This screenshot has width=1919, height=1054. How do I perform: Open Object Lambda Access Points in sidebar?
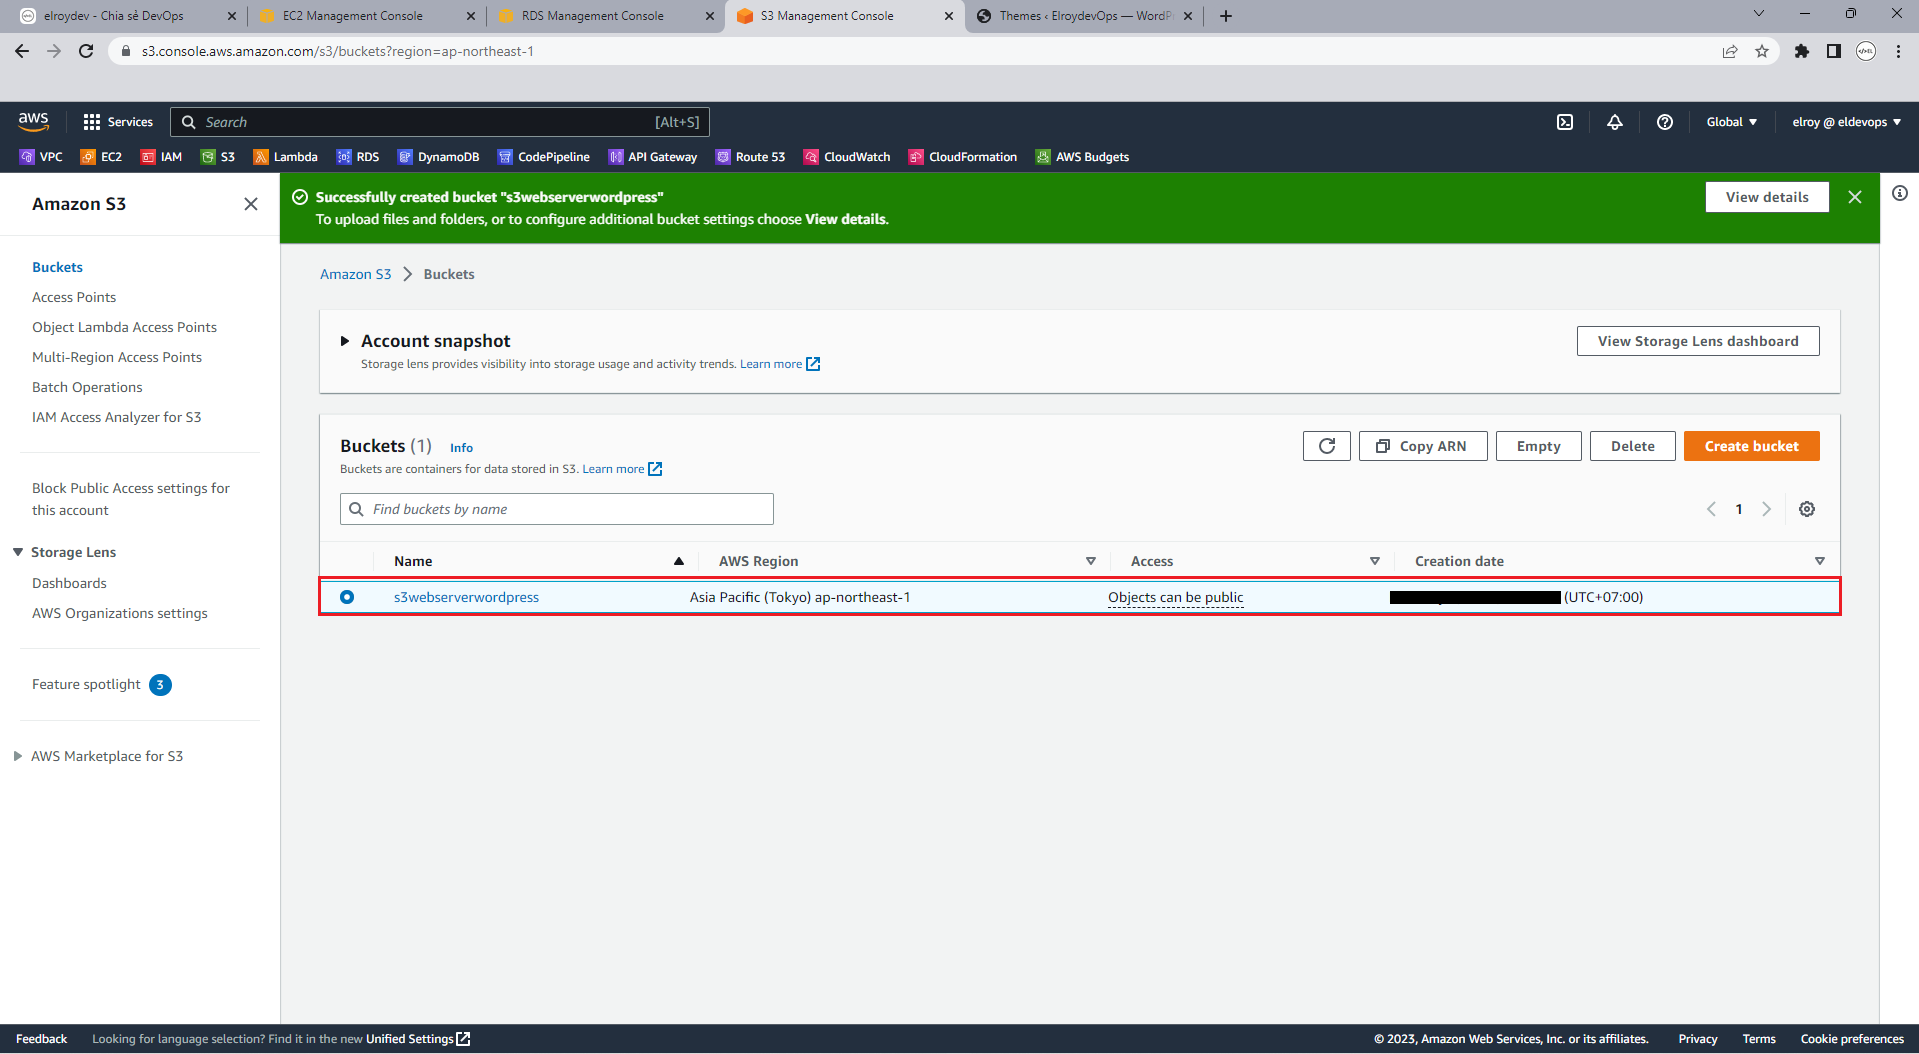click(124, 327)
